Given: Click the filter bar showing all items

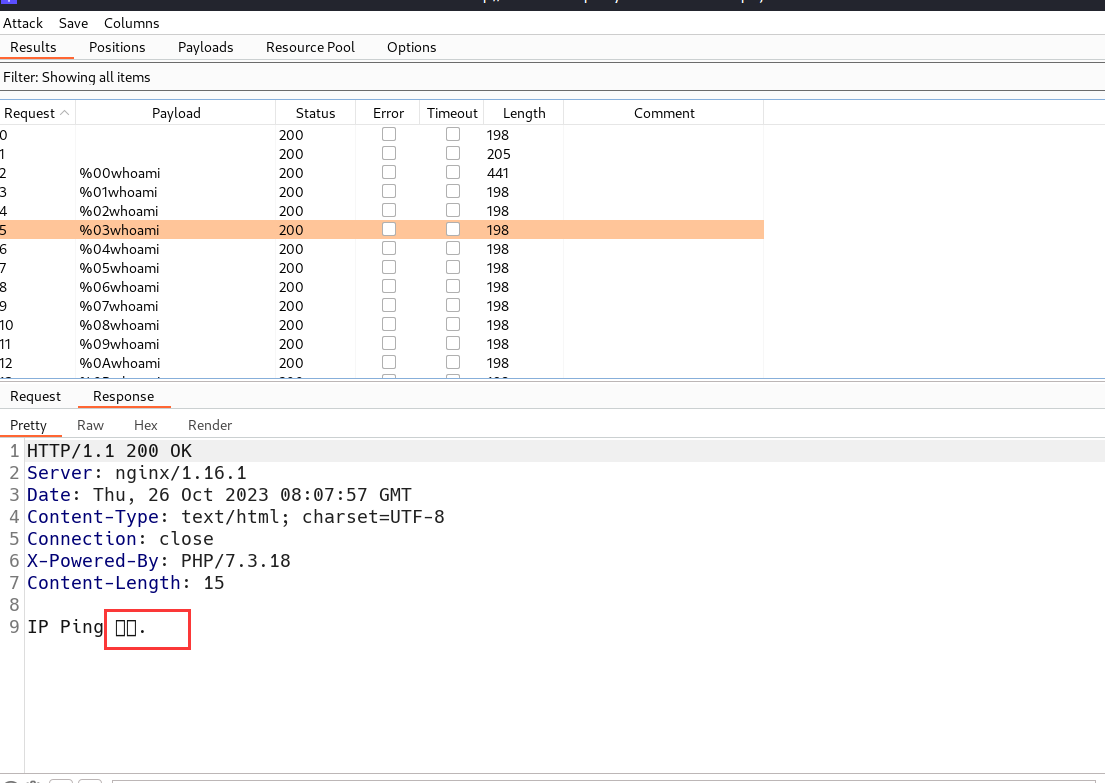Looking at the screenshot, I should [552, 77].
